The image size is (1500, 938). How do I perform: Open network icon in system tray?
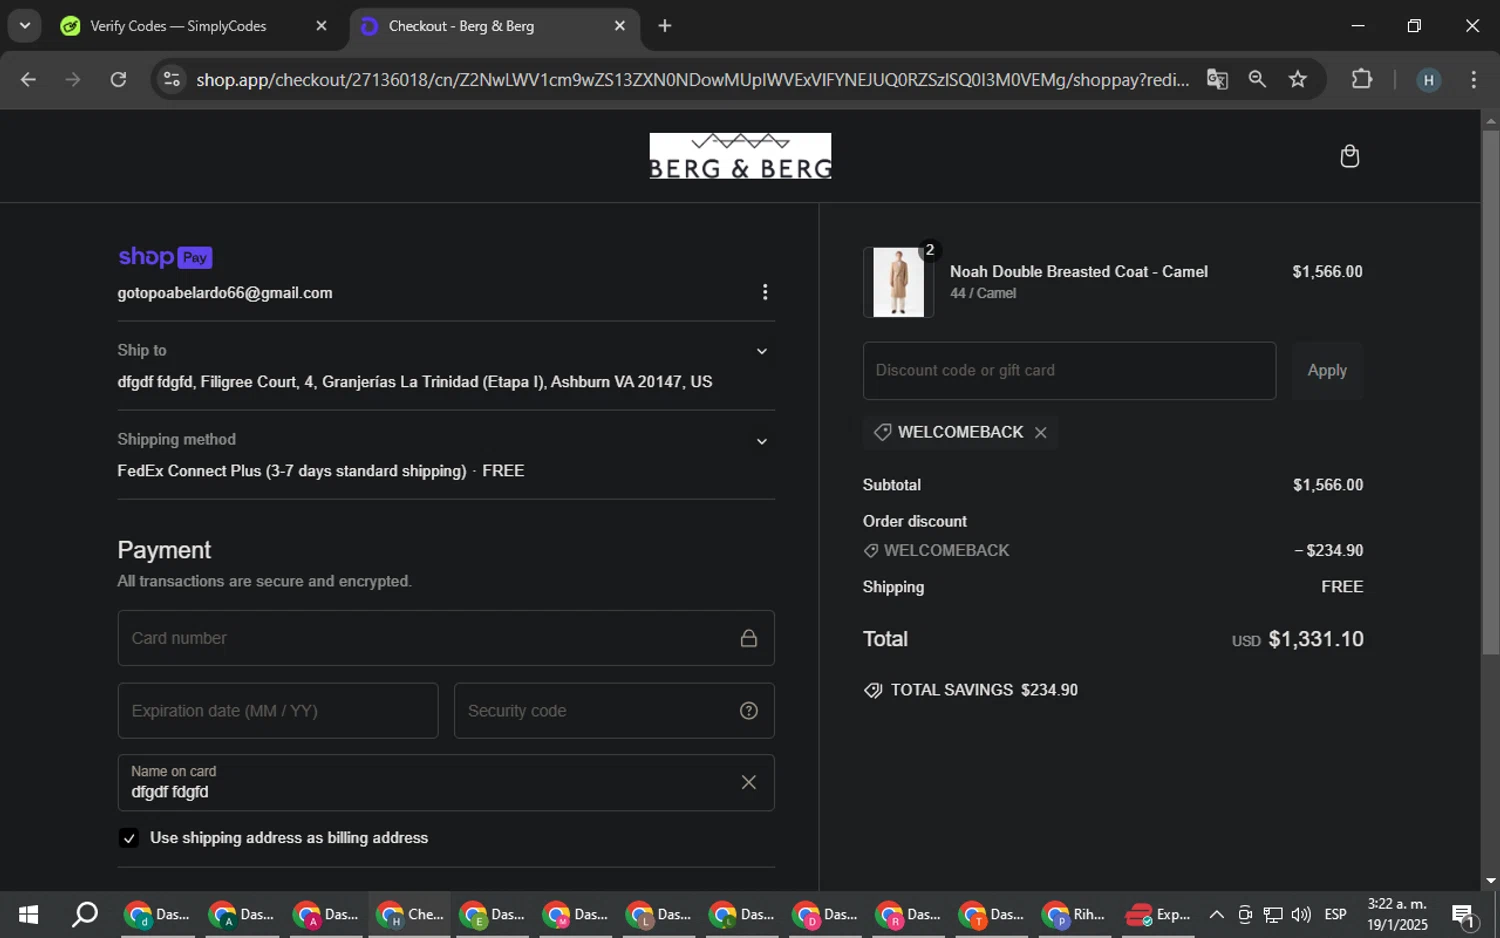pyautogui.click(x=1273, y=914)
